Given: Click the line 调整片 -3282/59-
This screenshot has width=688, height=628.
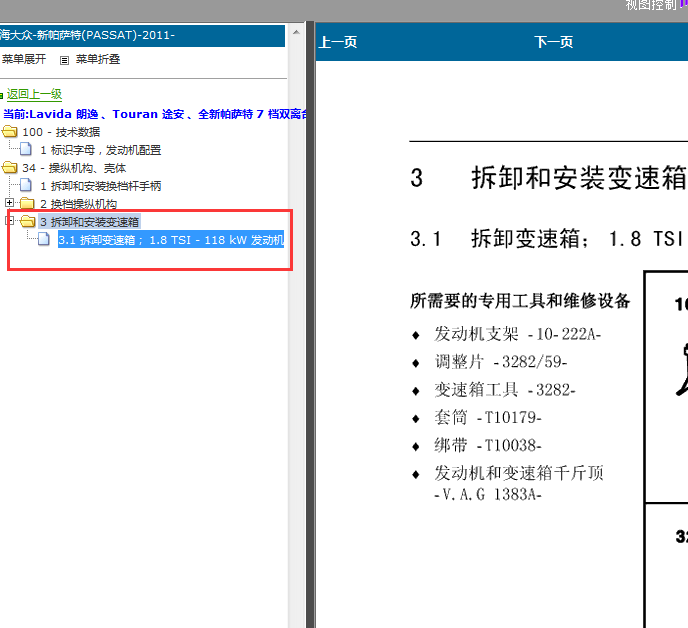Looking at the screenshot, I should coord(501,362).
